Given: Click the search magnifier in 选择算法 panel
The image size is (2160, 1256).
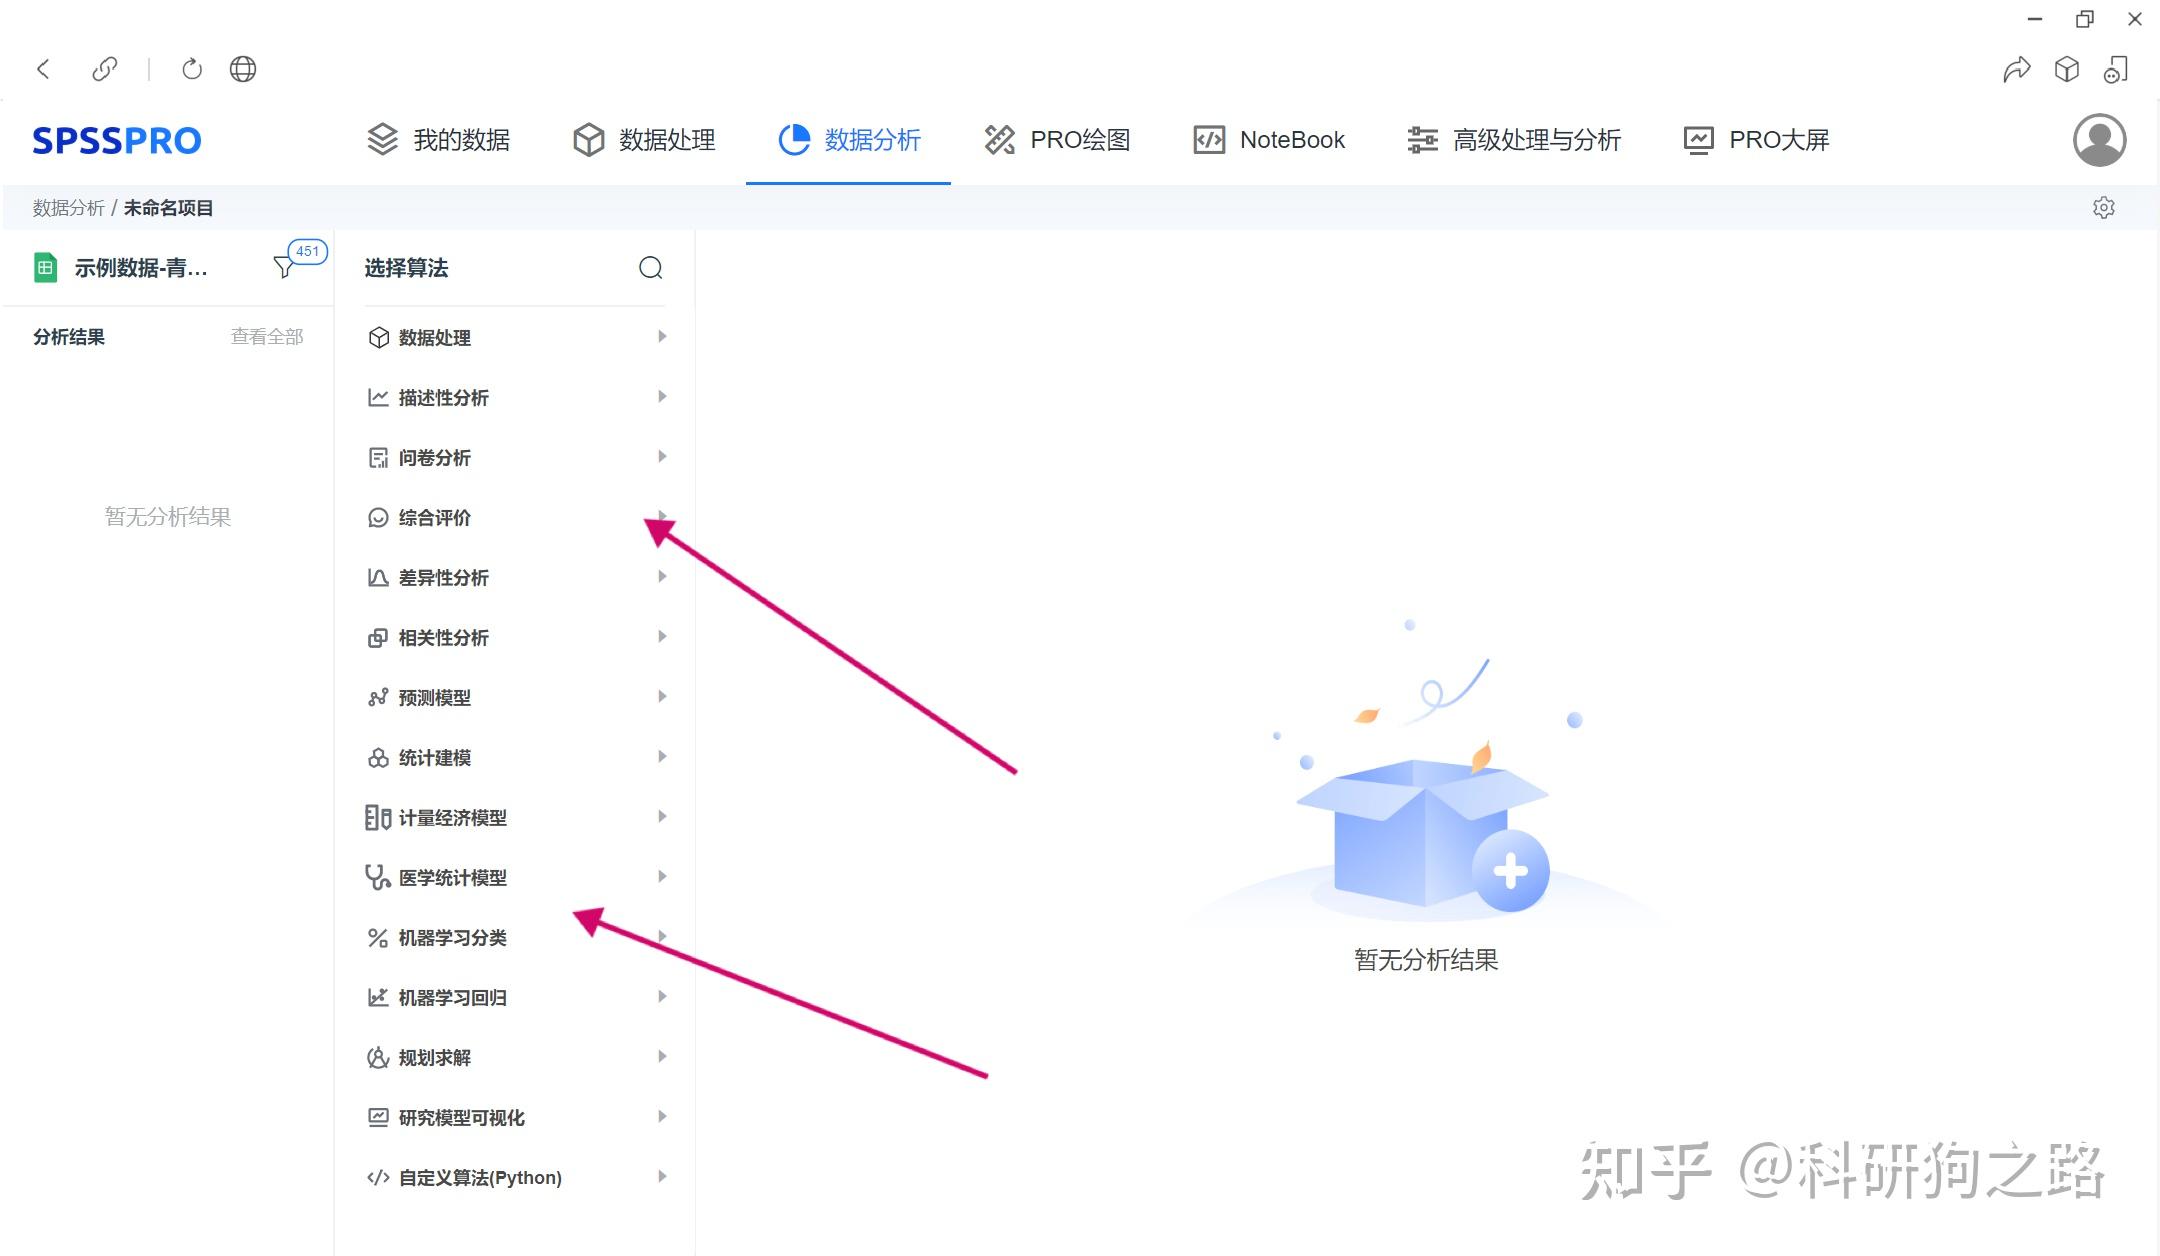Looking at the screenshot, I should pyautogui.click(x=650, y=268).
